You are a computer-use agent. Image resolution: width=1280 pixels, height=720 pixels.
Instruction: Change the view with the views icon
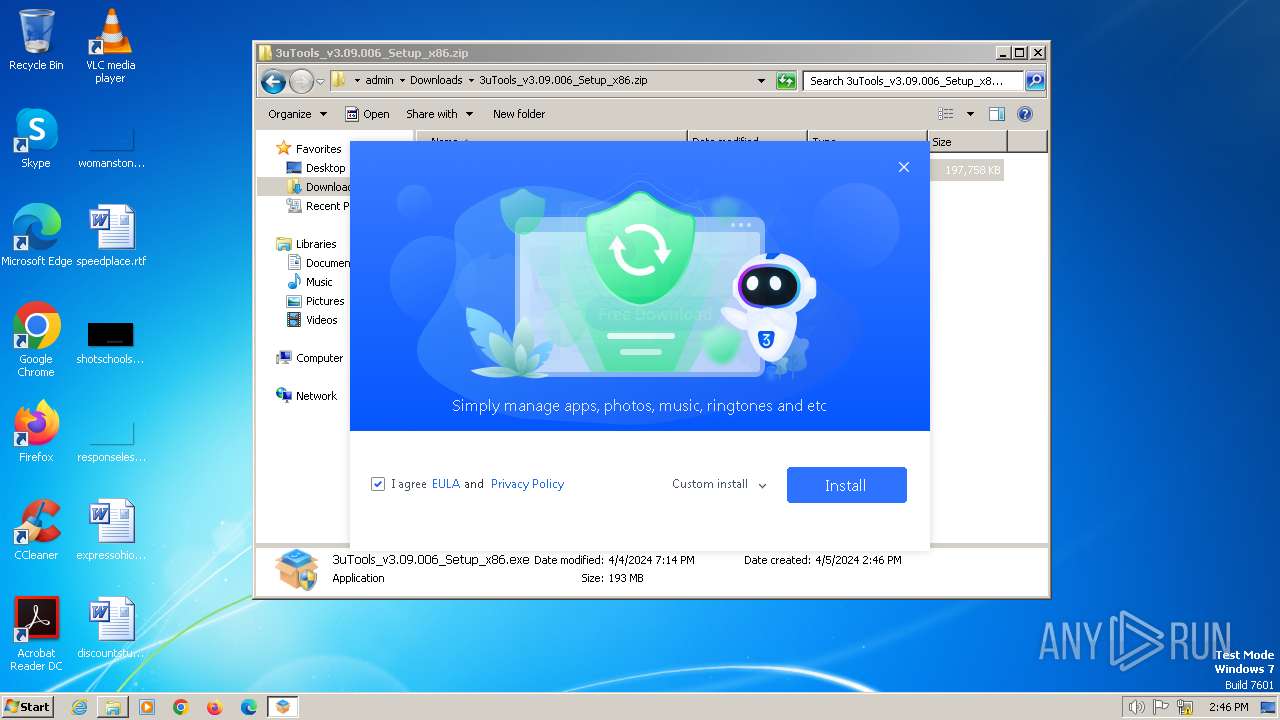946,114
